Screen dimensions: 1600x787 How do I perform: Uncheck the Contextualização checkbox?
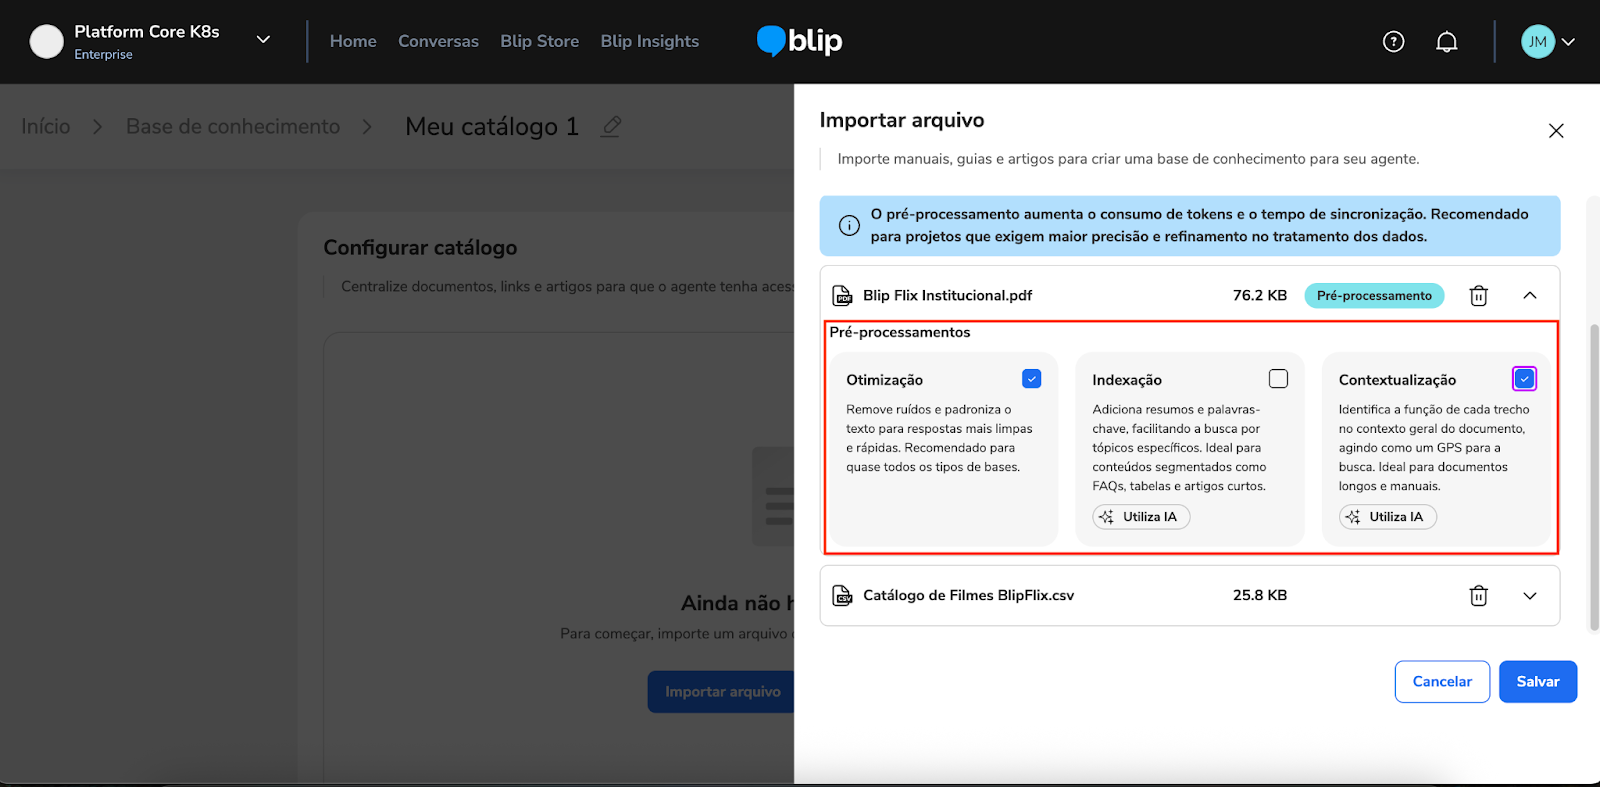1524,379
